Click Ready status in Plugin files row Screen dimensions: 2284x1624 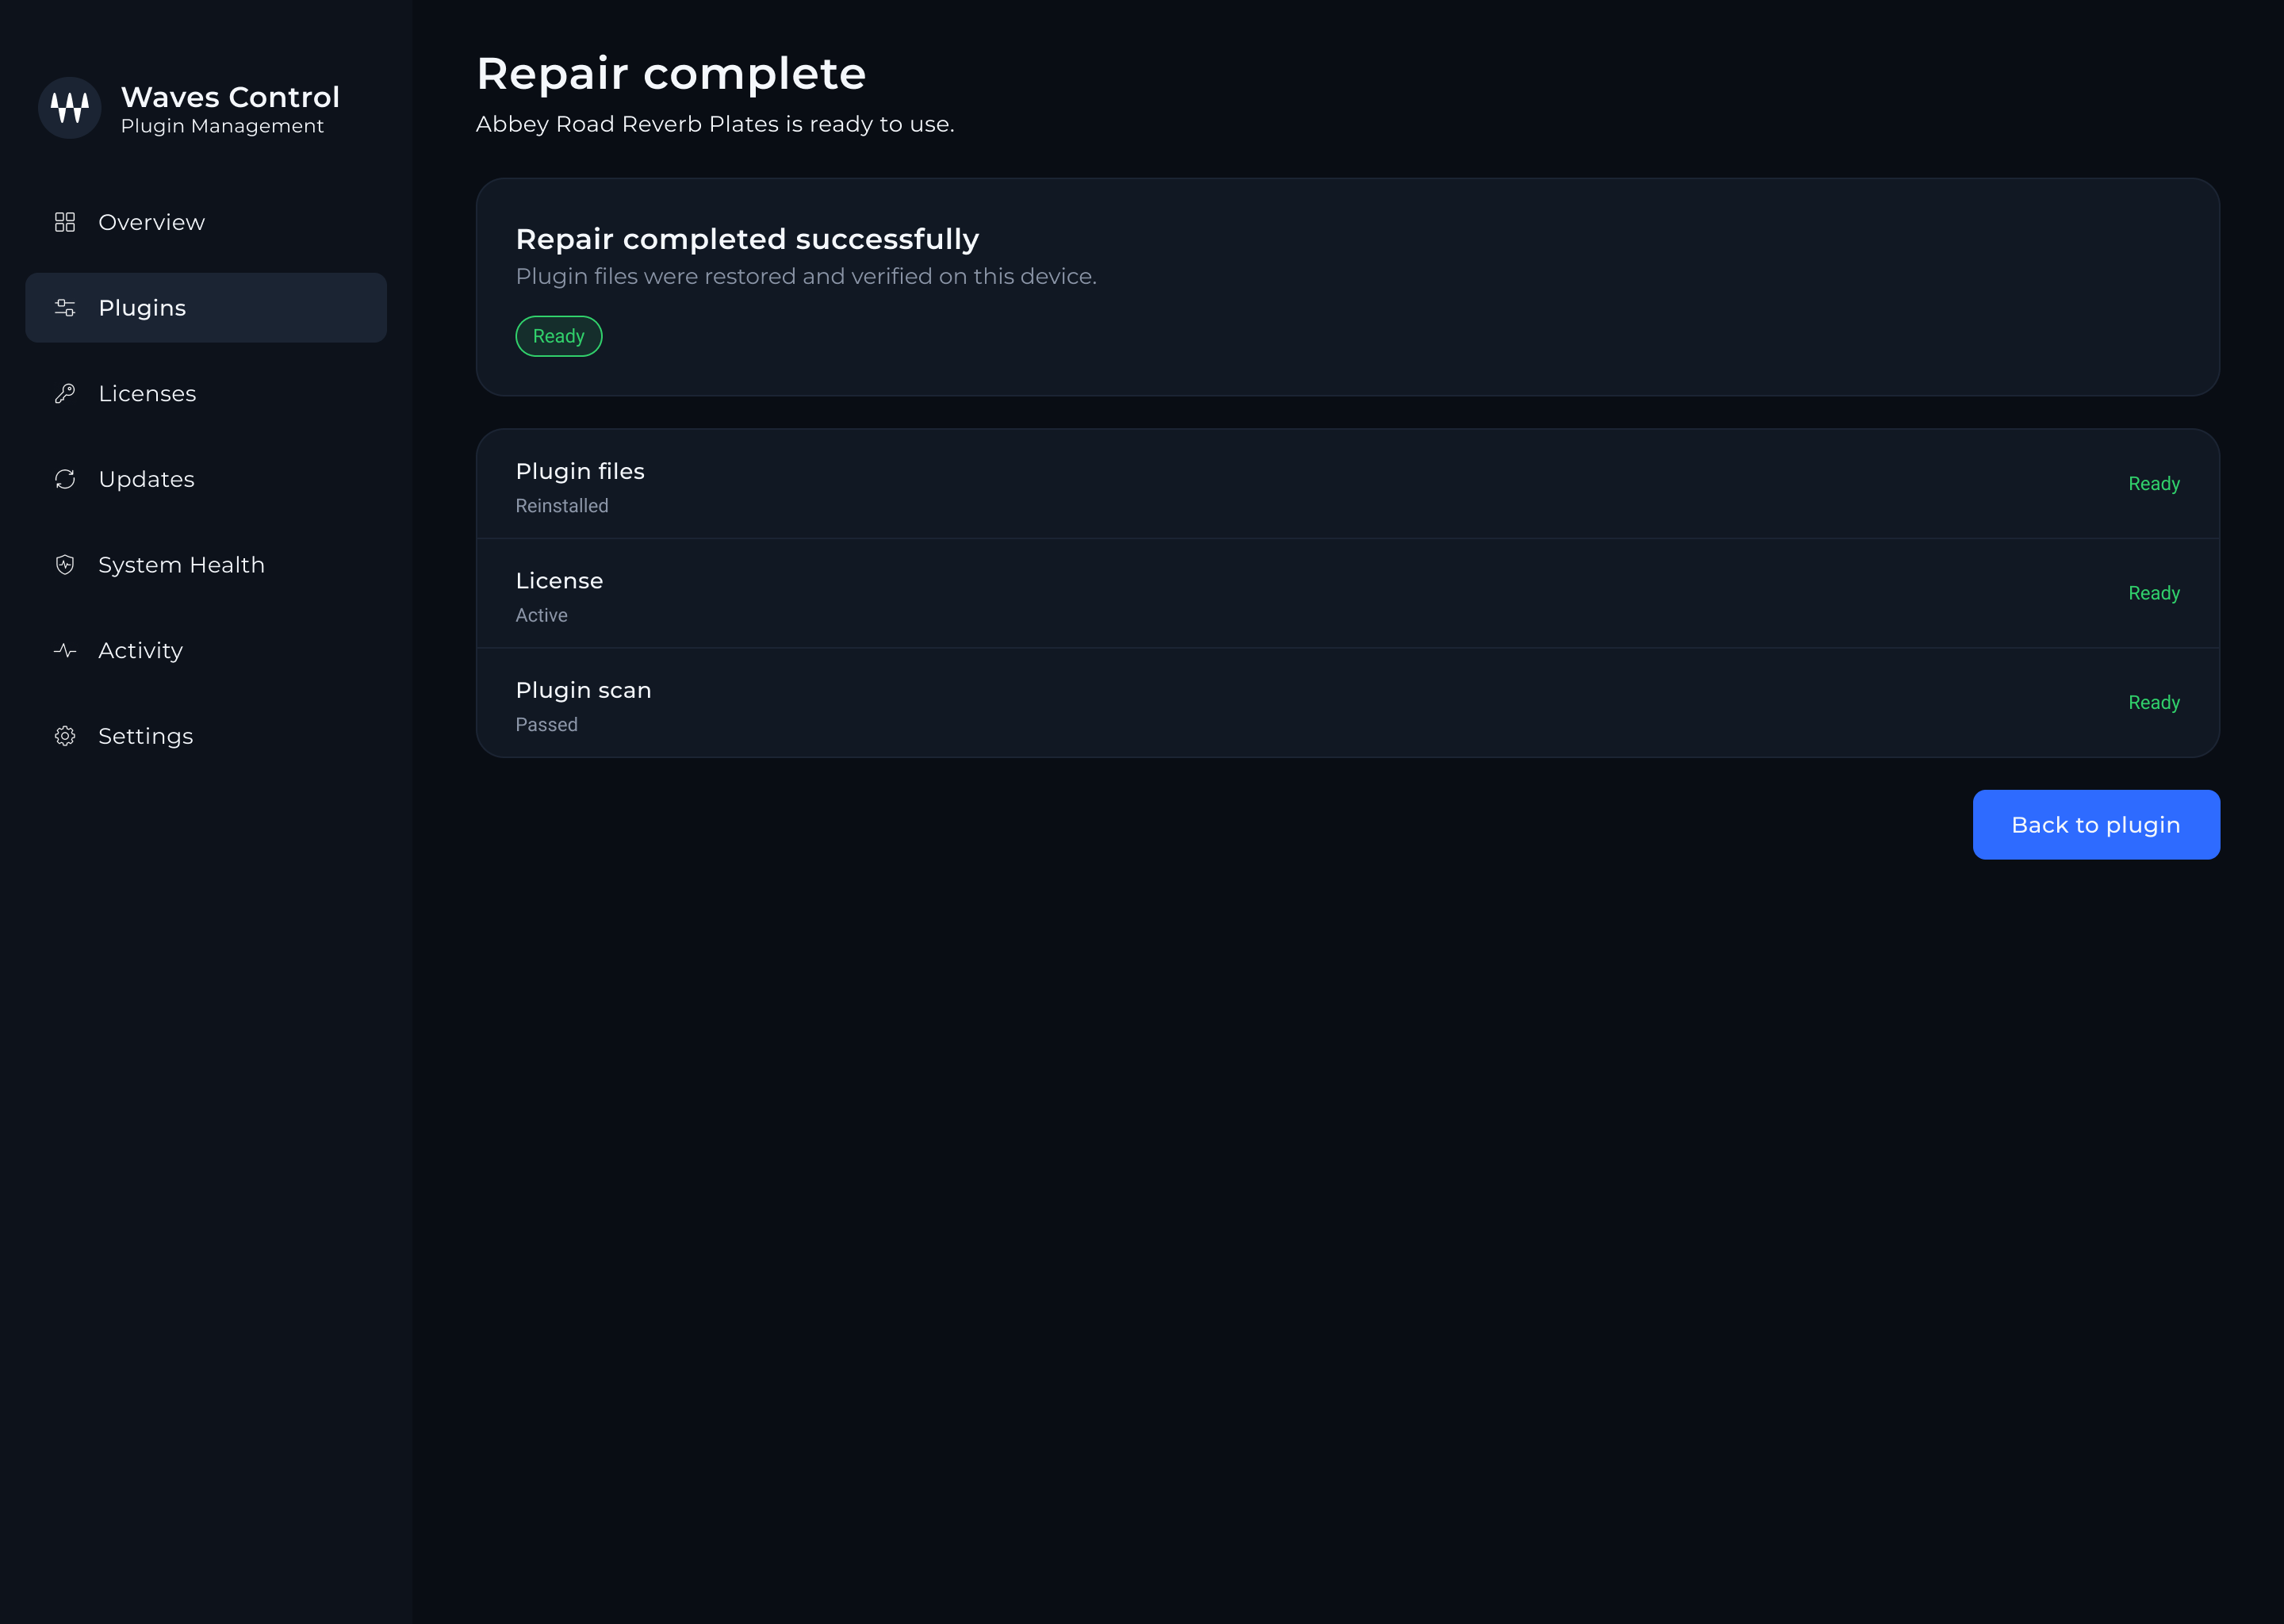2154,484
